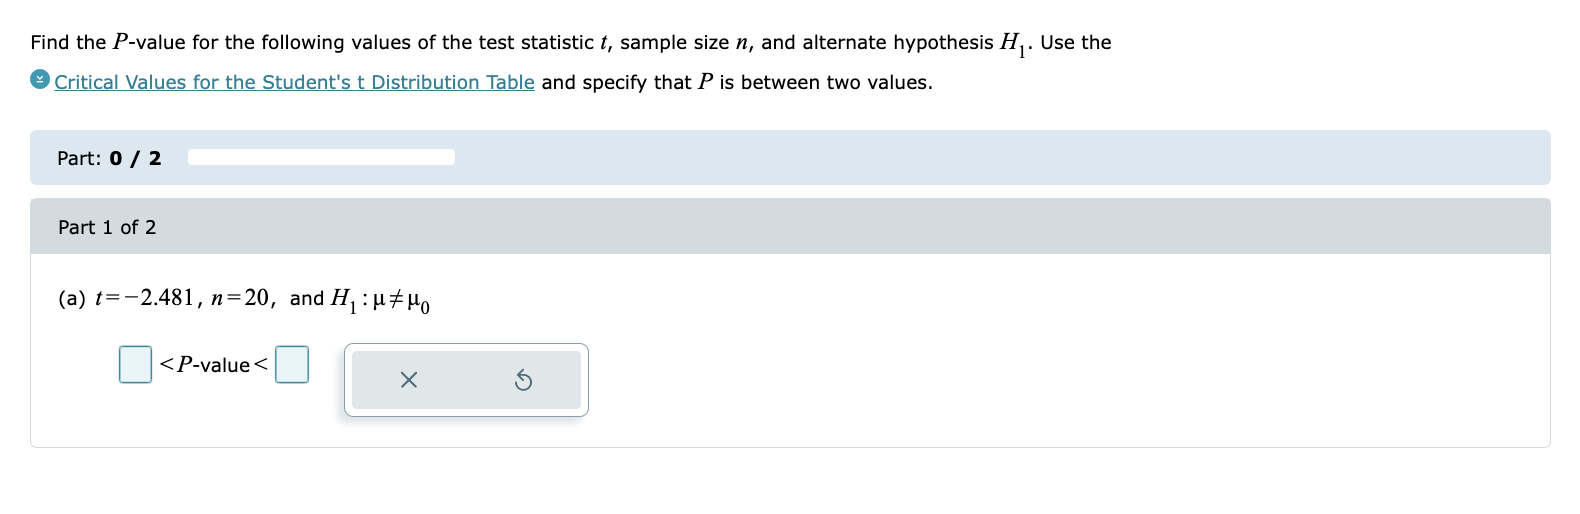Click the H1 symbol in the instructions line
1580x514 pixels.
1013,44
